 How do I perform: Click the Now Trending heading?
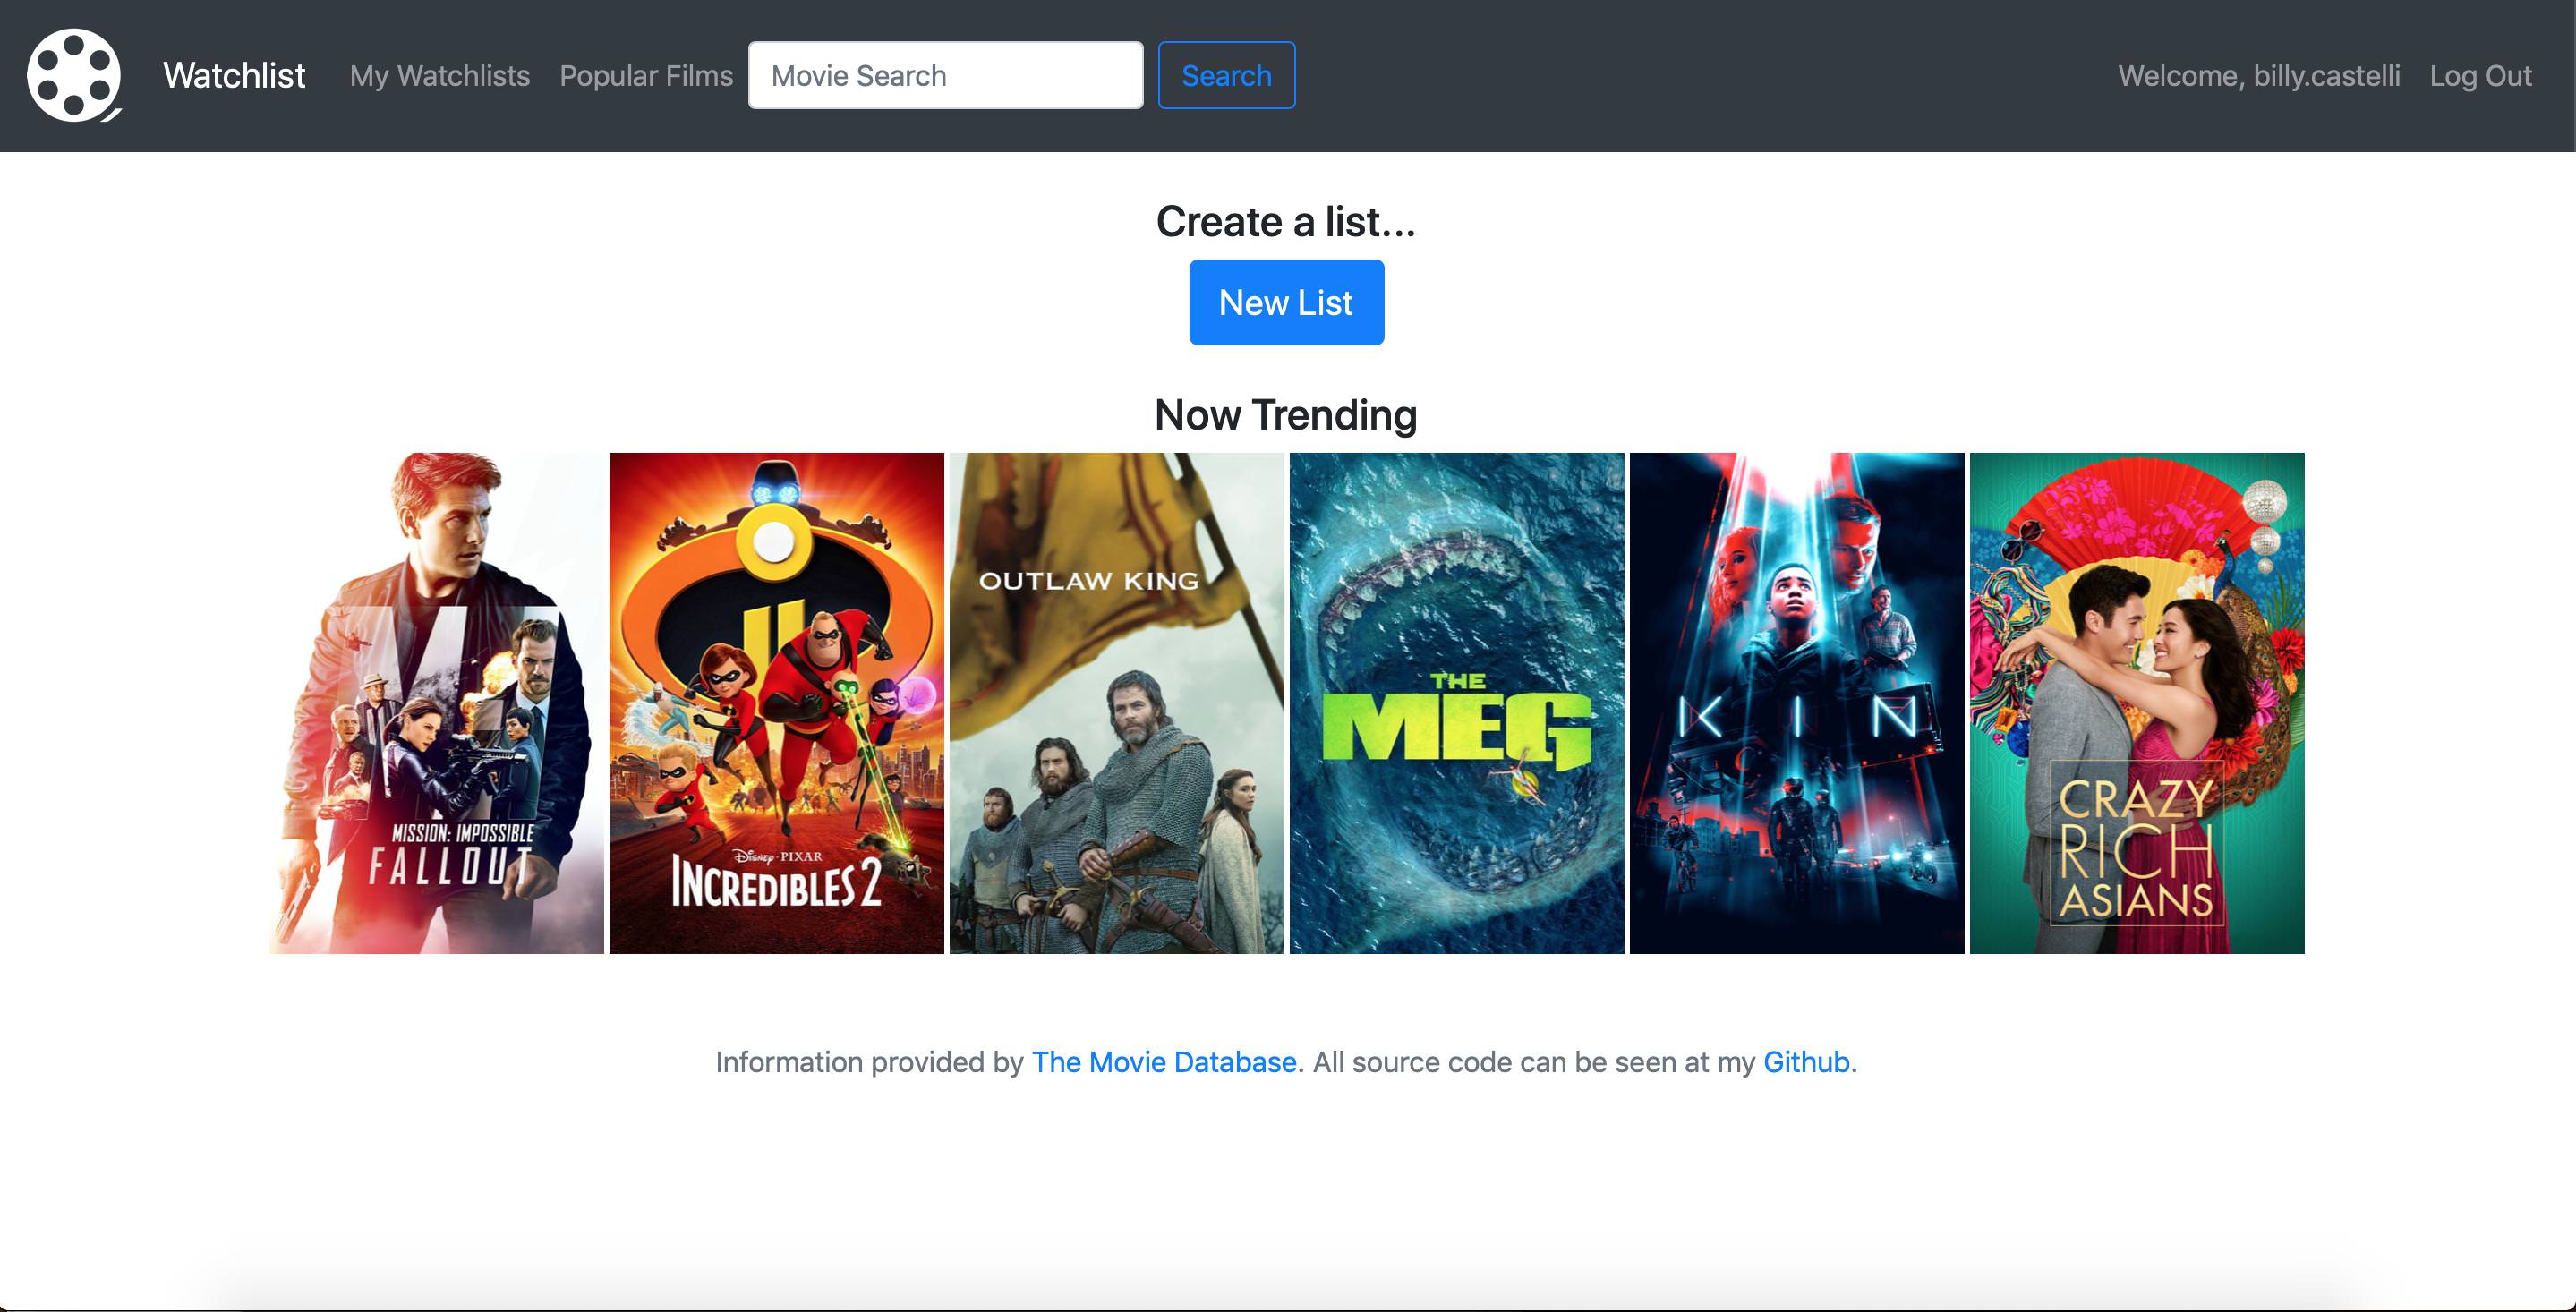pos(1286,414)
